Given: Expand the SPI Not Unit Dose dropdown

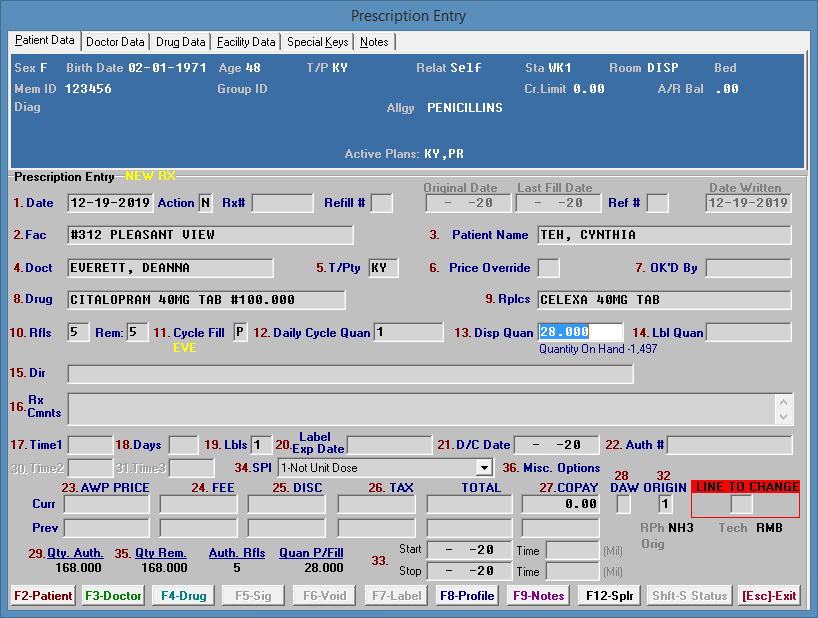Looking at the screenshot, I should [485, 468].
